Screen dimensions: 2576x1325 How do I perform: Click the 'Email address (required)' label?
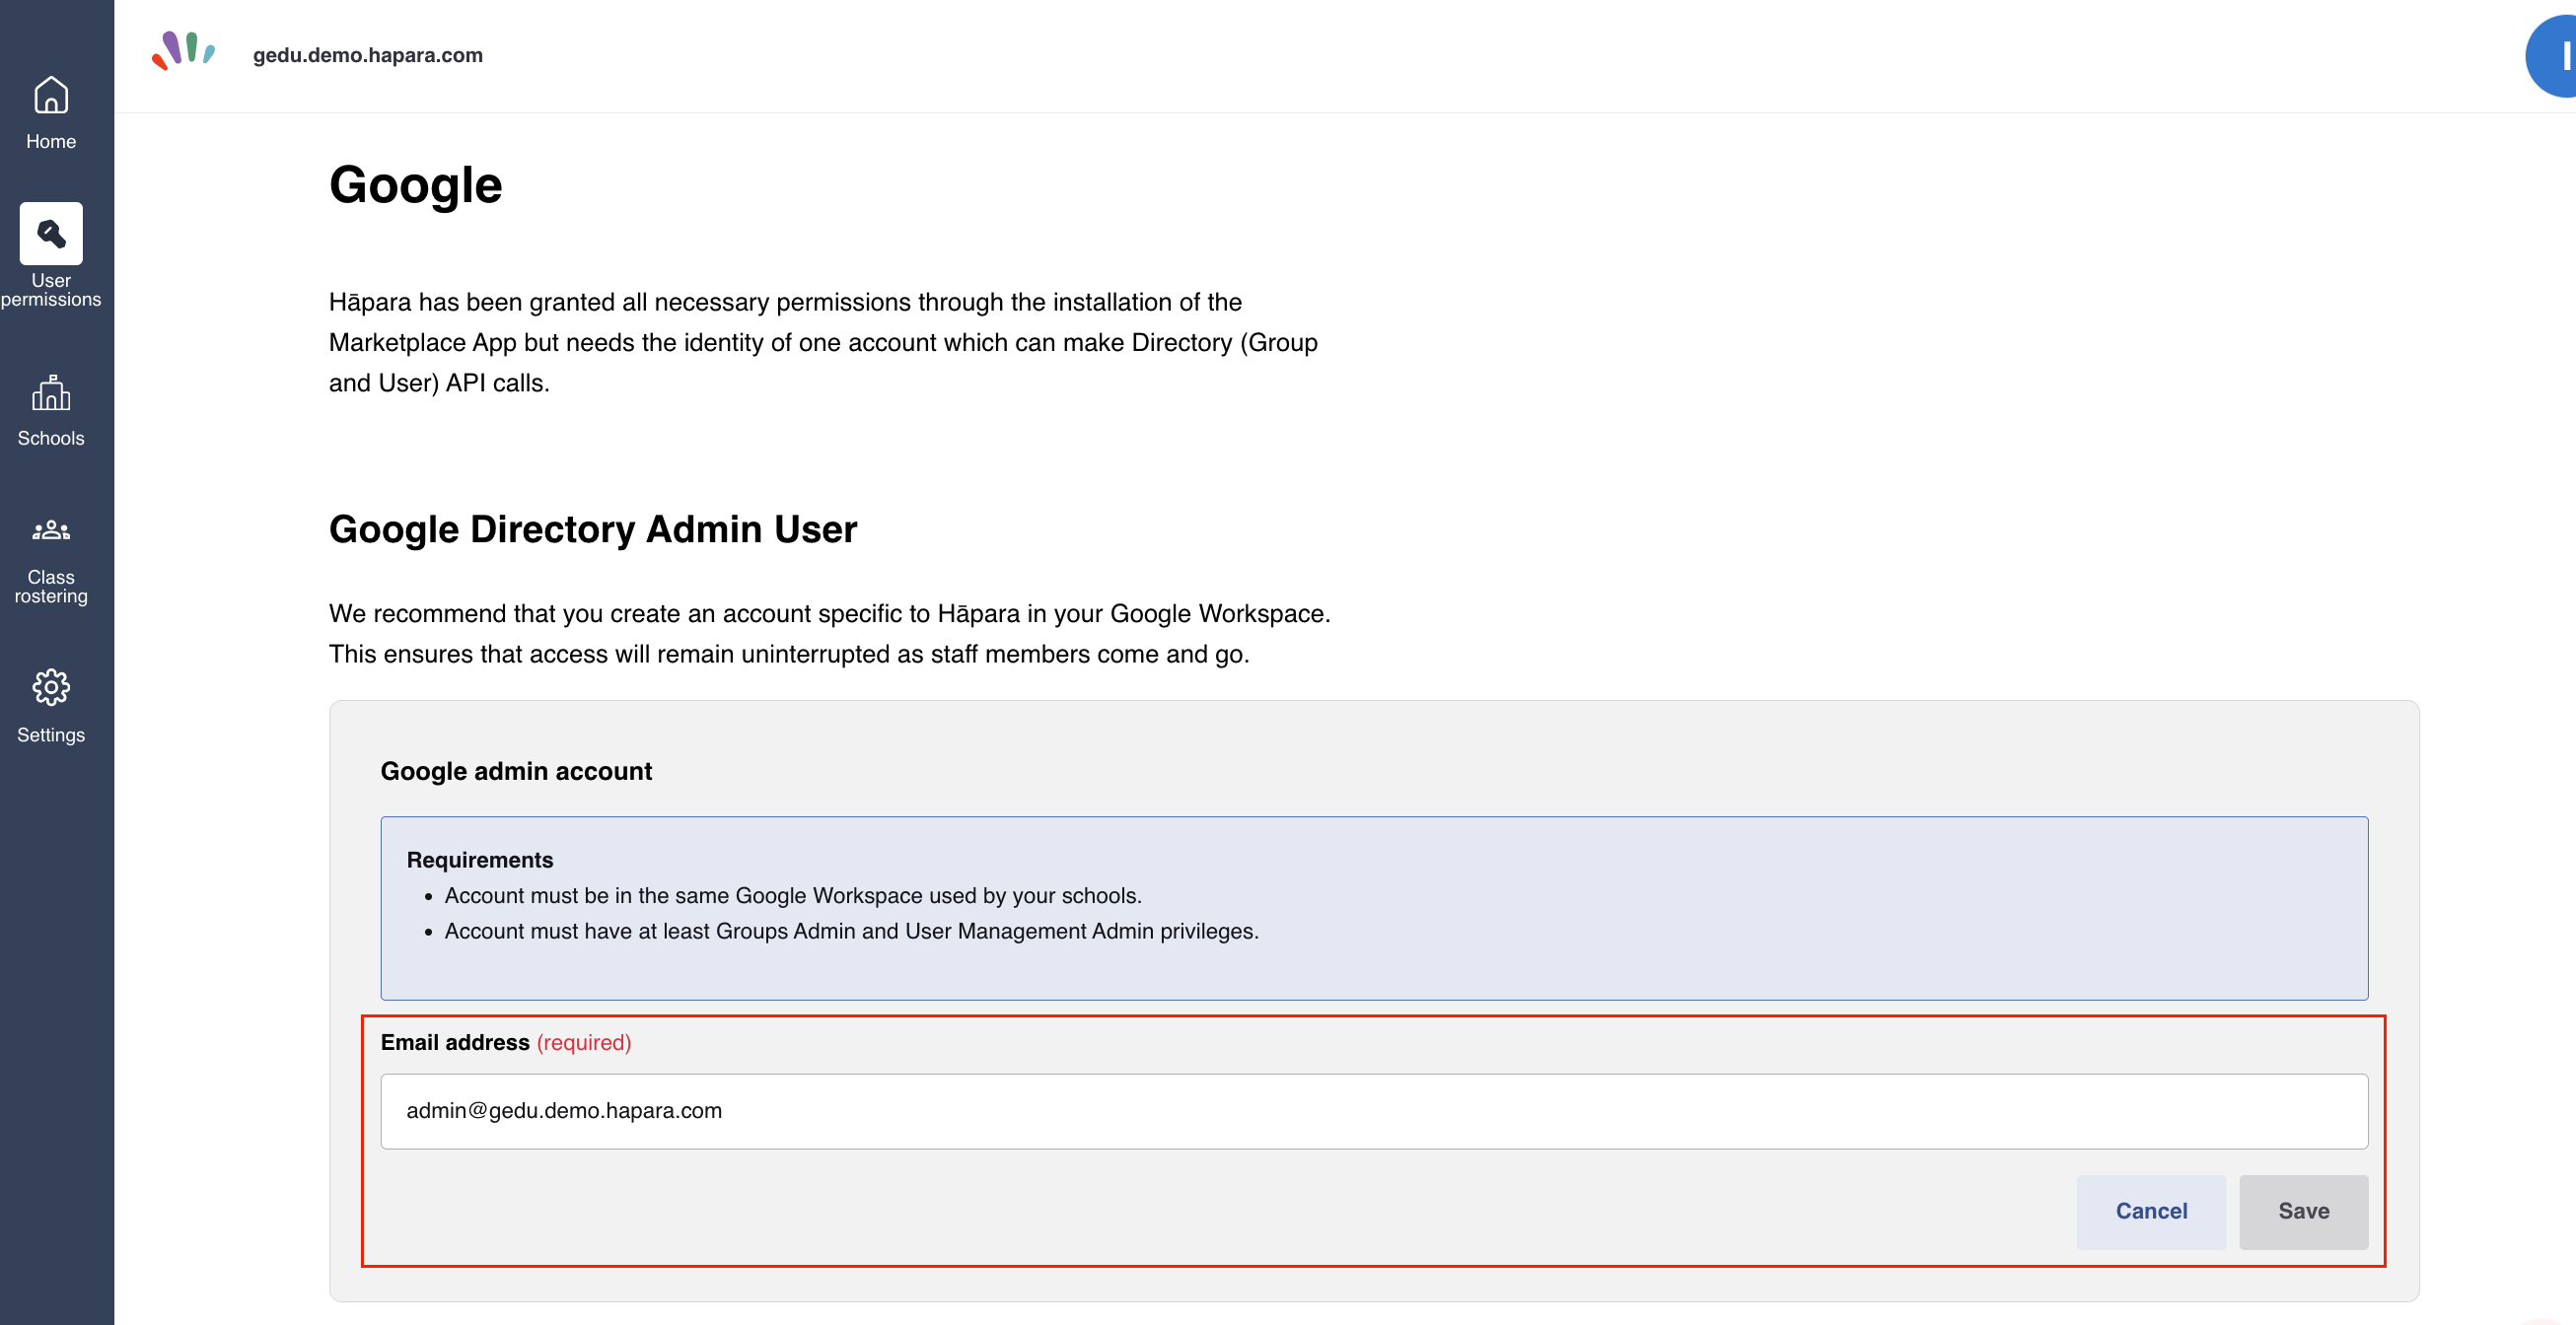506,1042
